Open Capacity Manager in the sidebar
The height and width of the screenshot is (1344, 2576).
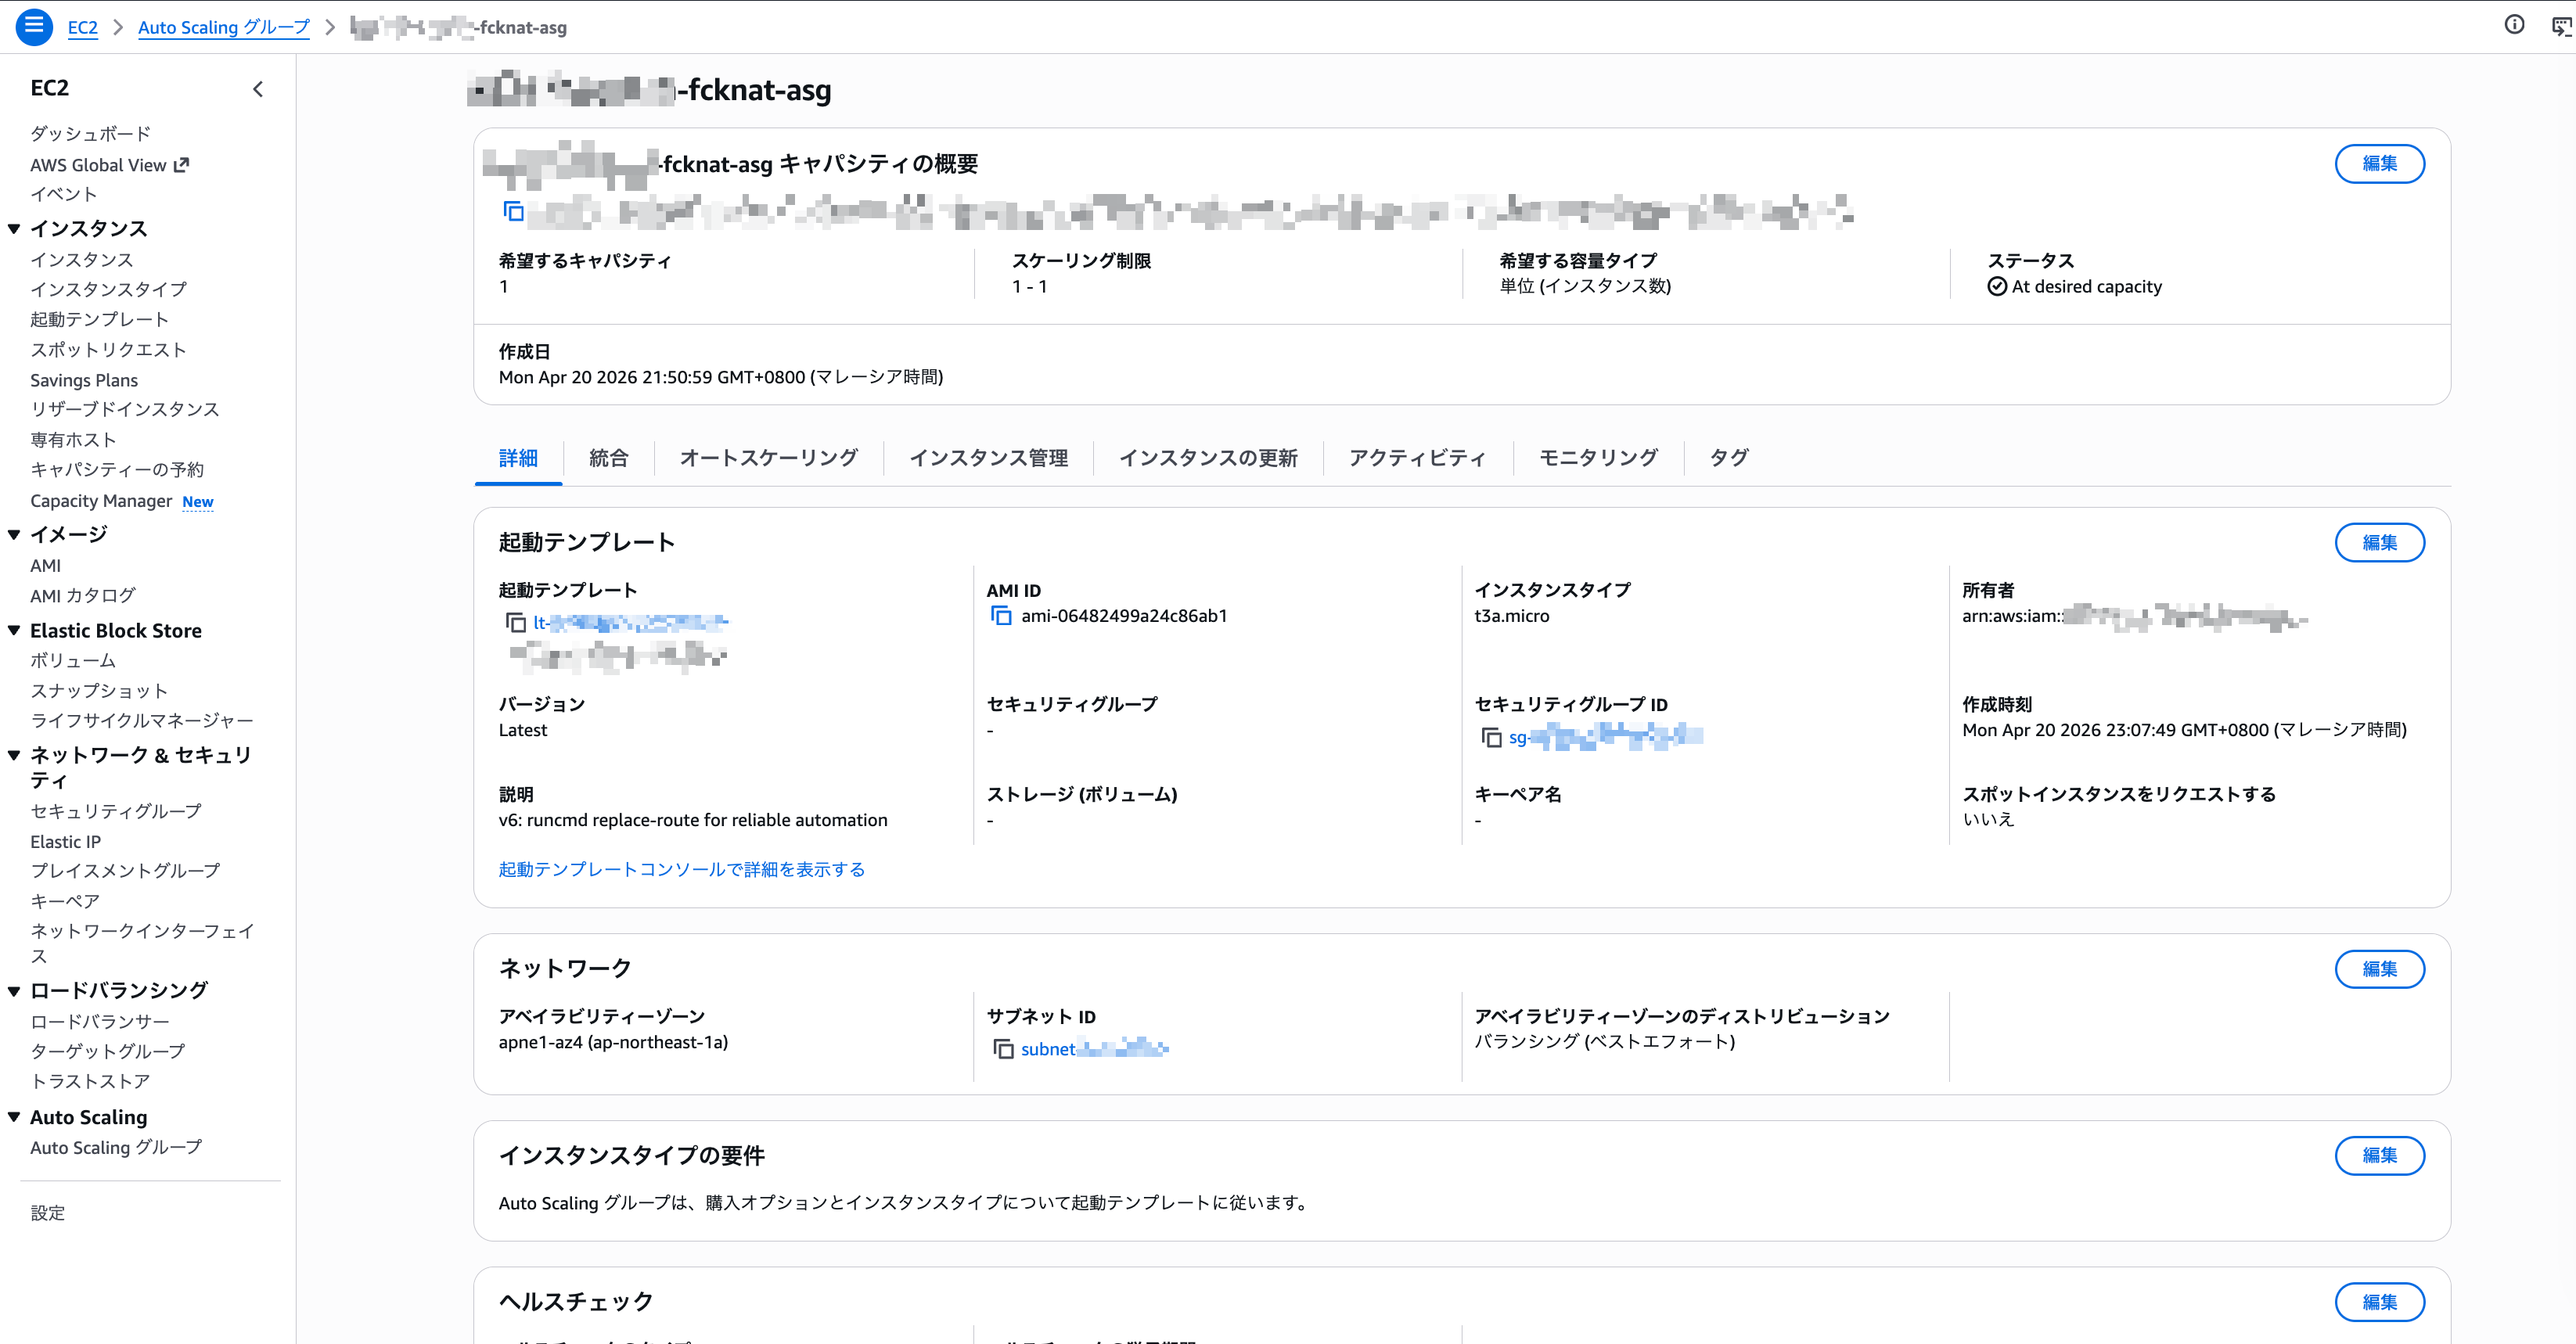(101, 501)
